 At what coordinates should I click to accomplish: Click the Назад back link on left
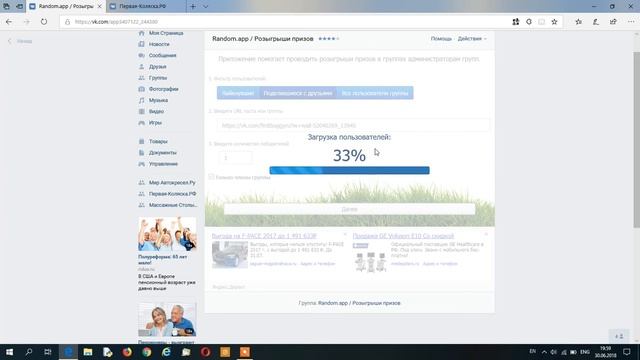pyautogui.click(x=20, y=41)
